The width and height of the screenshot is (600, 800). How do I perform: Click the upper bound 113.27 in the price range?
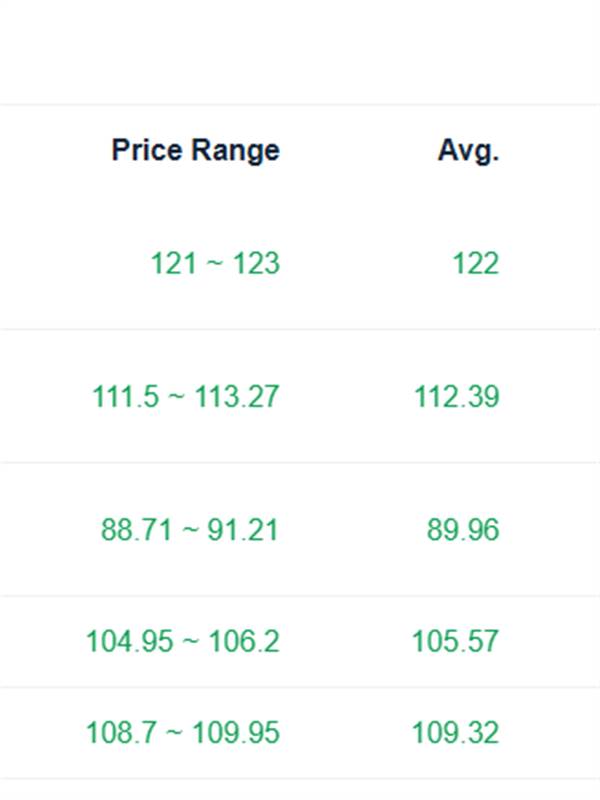236,397
